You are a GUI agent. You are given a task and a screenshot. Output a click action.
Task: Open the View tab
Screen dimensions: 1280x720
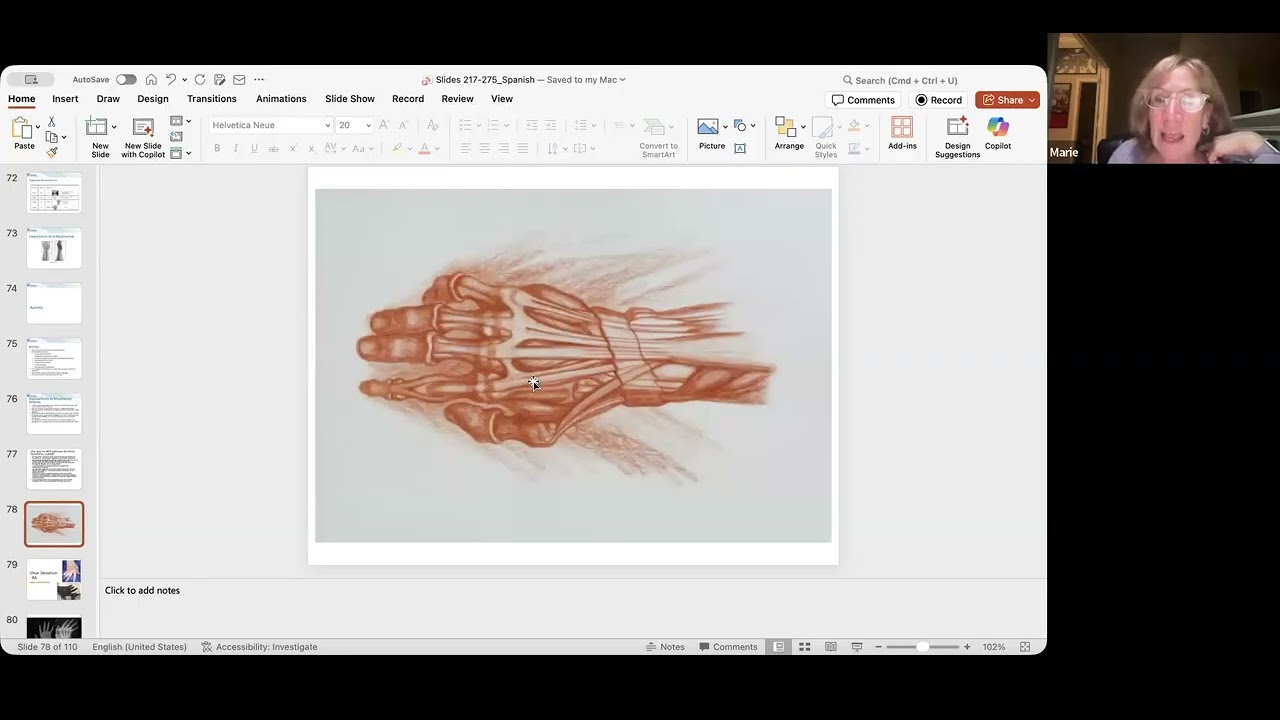pyautogui.click(x=502, y=99)
